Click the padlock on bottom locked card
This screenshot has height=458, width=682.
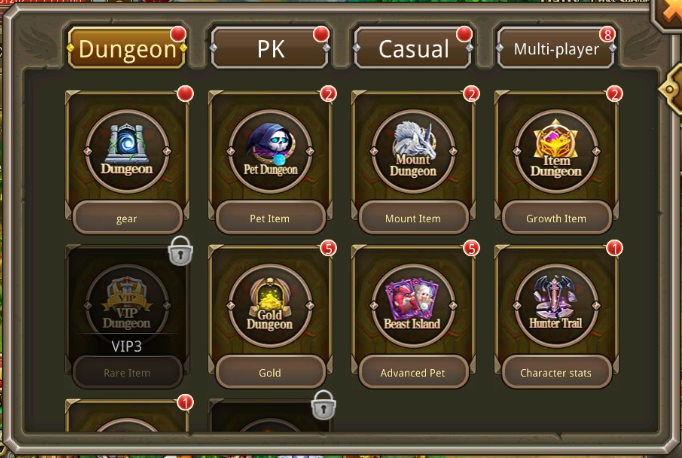tap(323, 405)
